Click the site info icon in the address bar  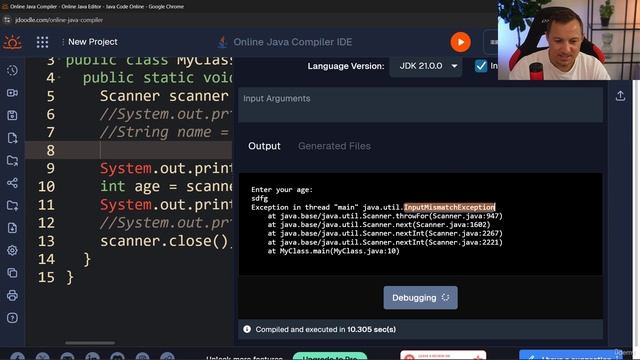7,20
